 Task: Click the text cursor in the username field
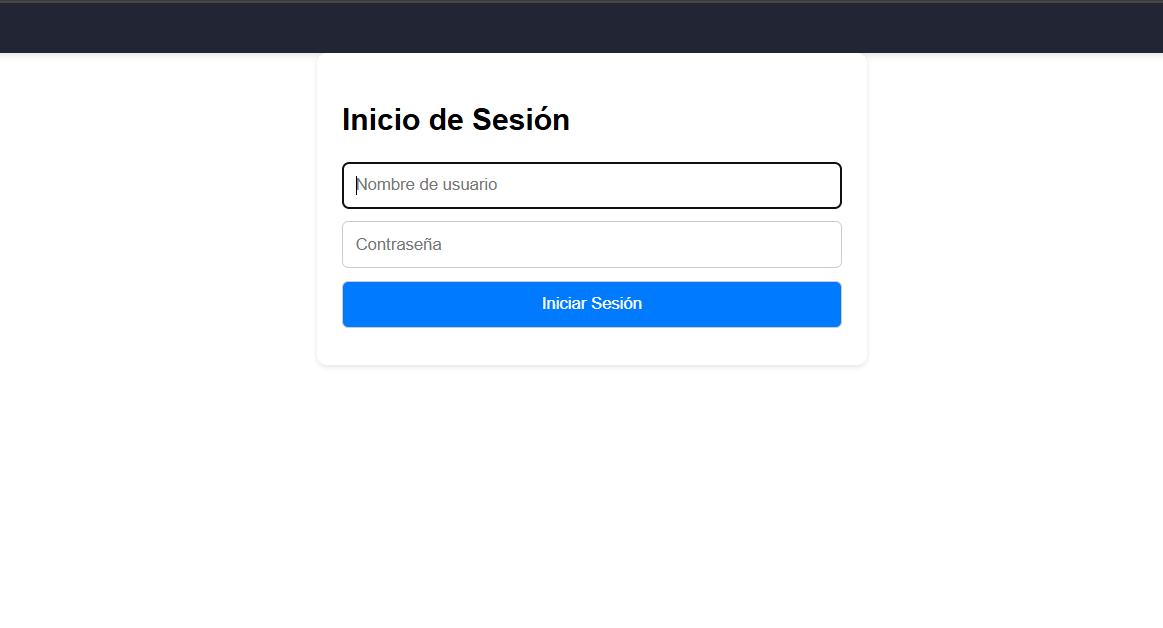click(357, 185)
